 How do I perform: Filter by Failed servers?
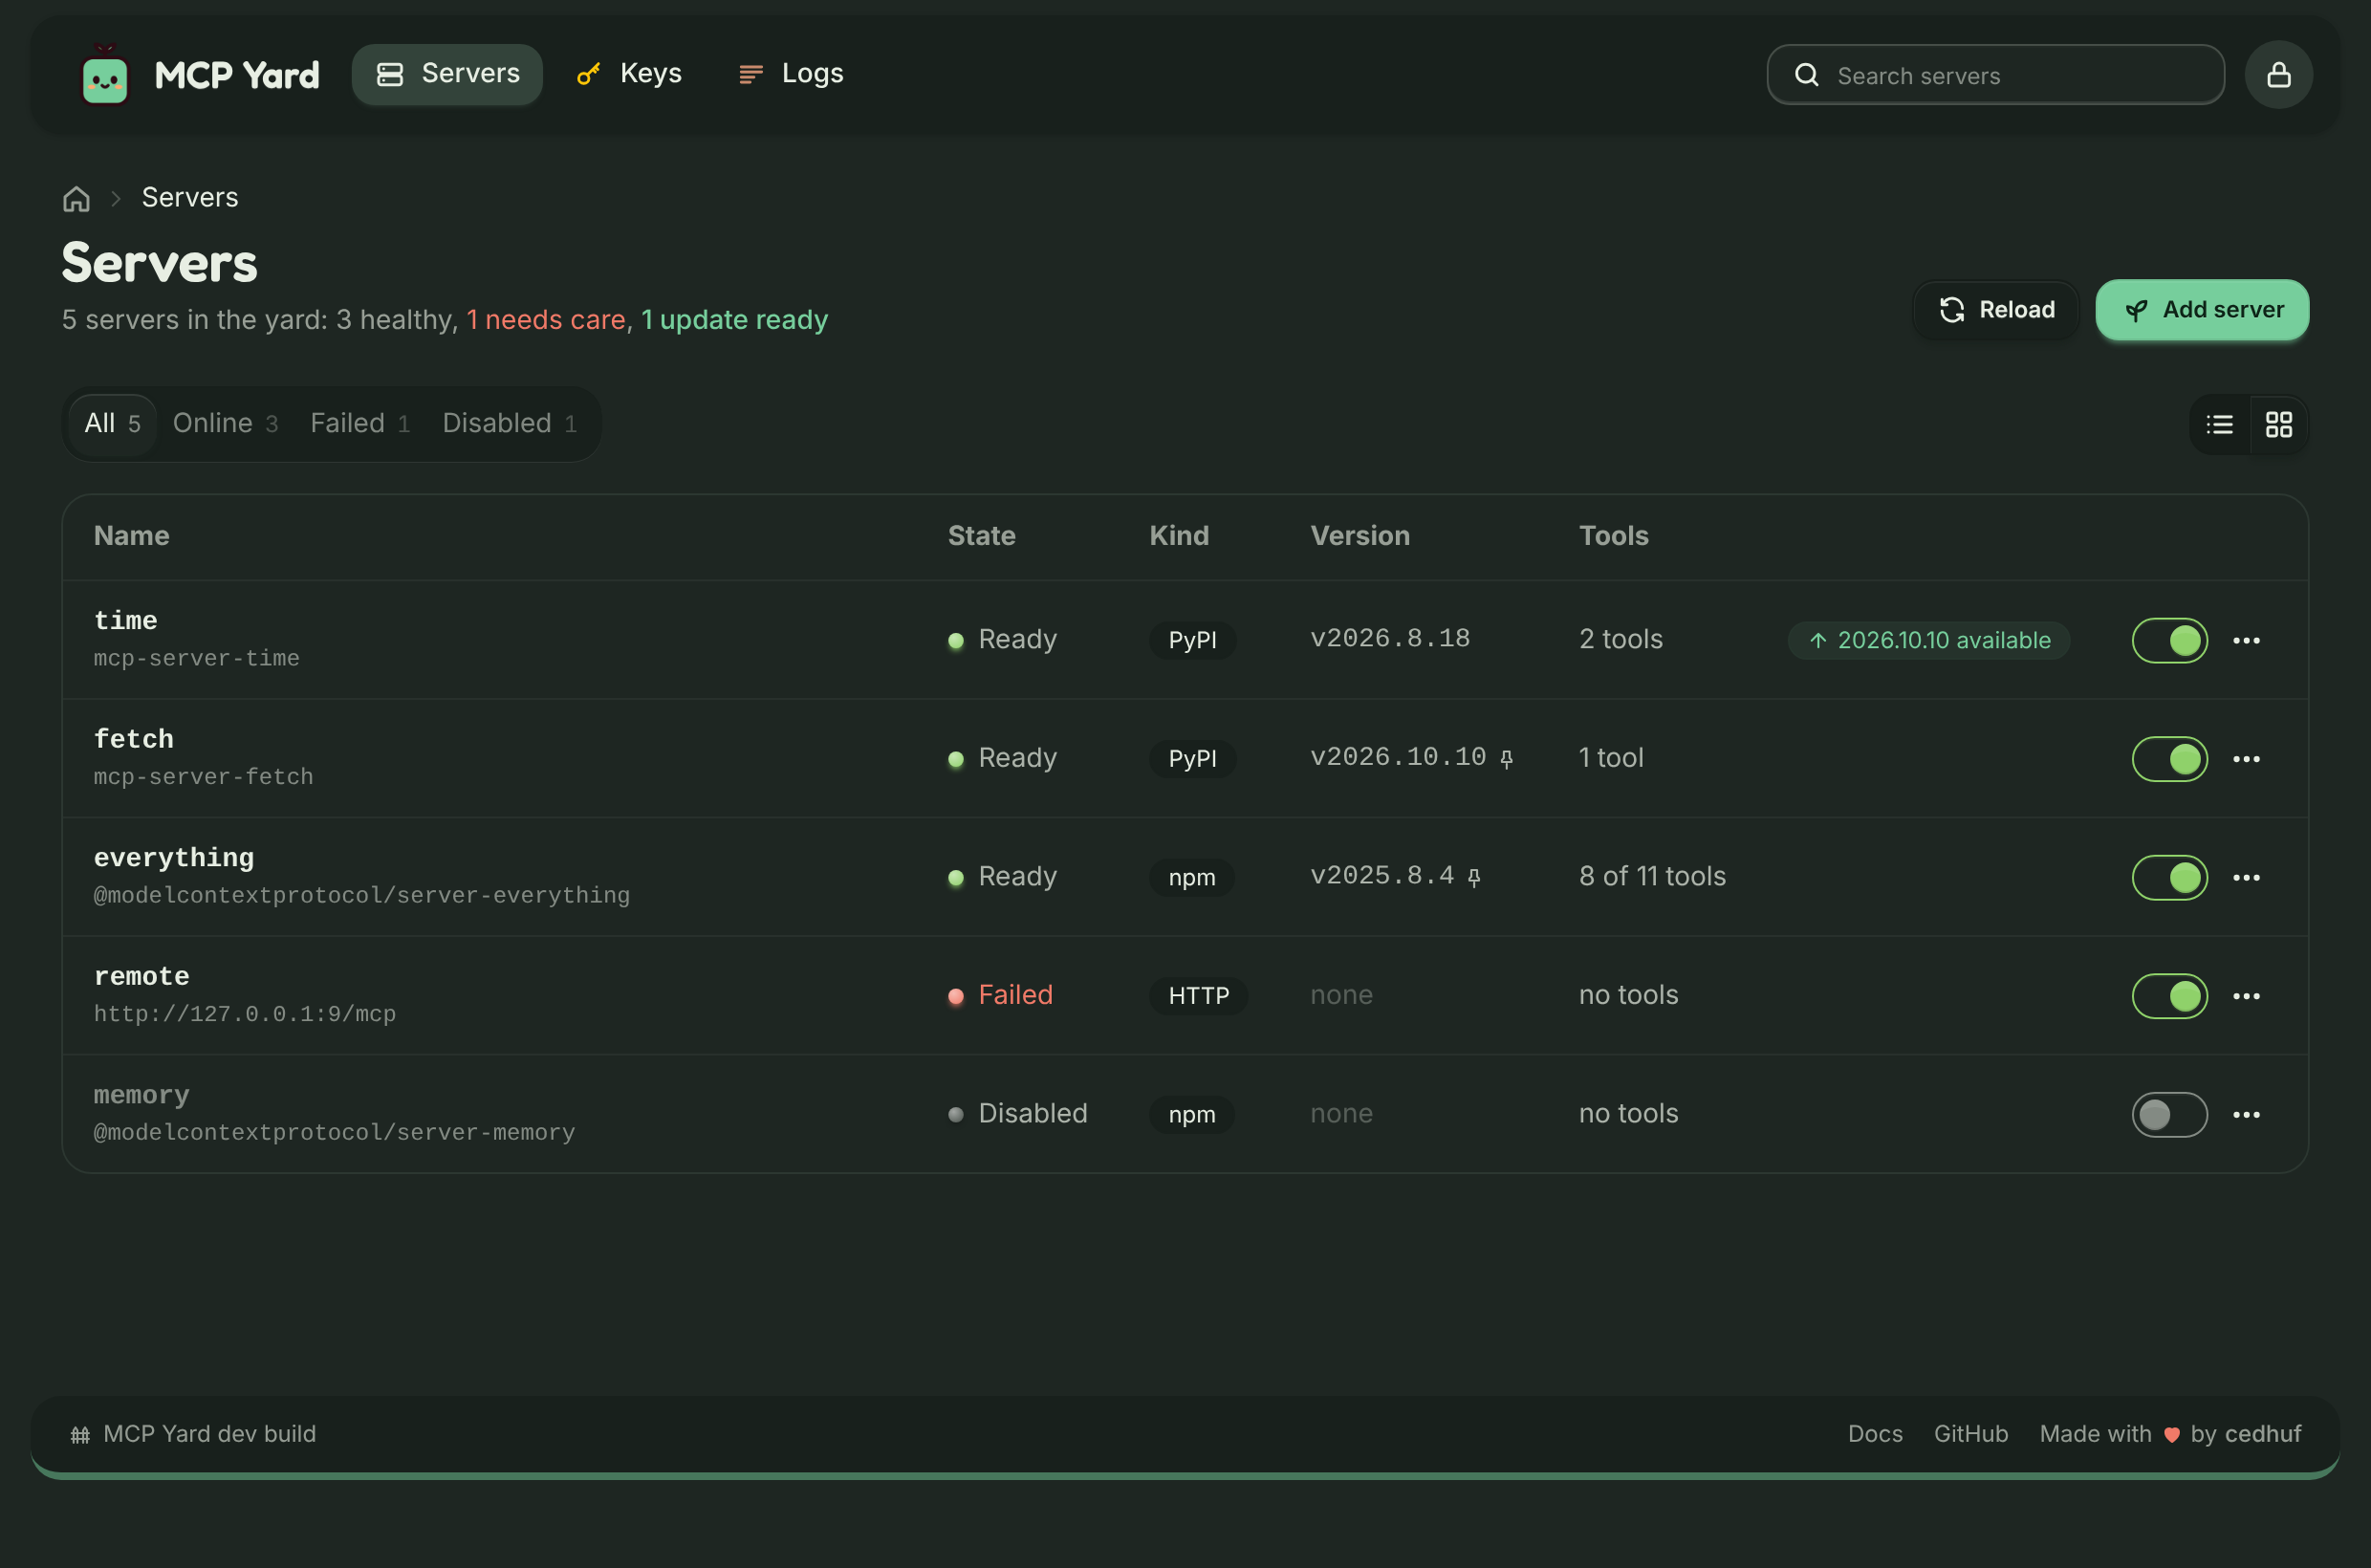pyautogui.click(x=360, y=424)
